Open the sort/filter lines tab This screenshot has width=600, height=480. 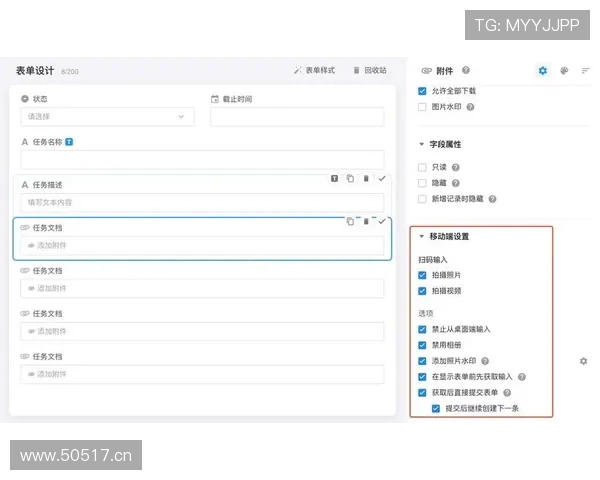coord(585,71)
